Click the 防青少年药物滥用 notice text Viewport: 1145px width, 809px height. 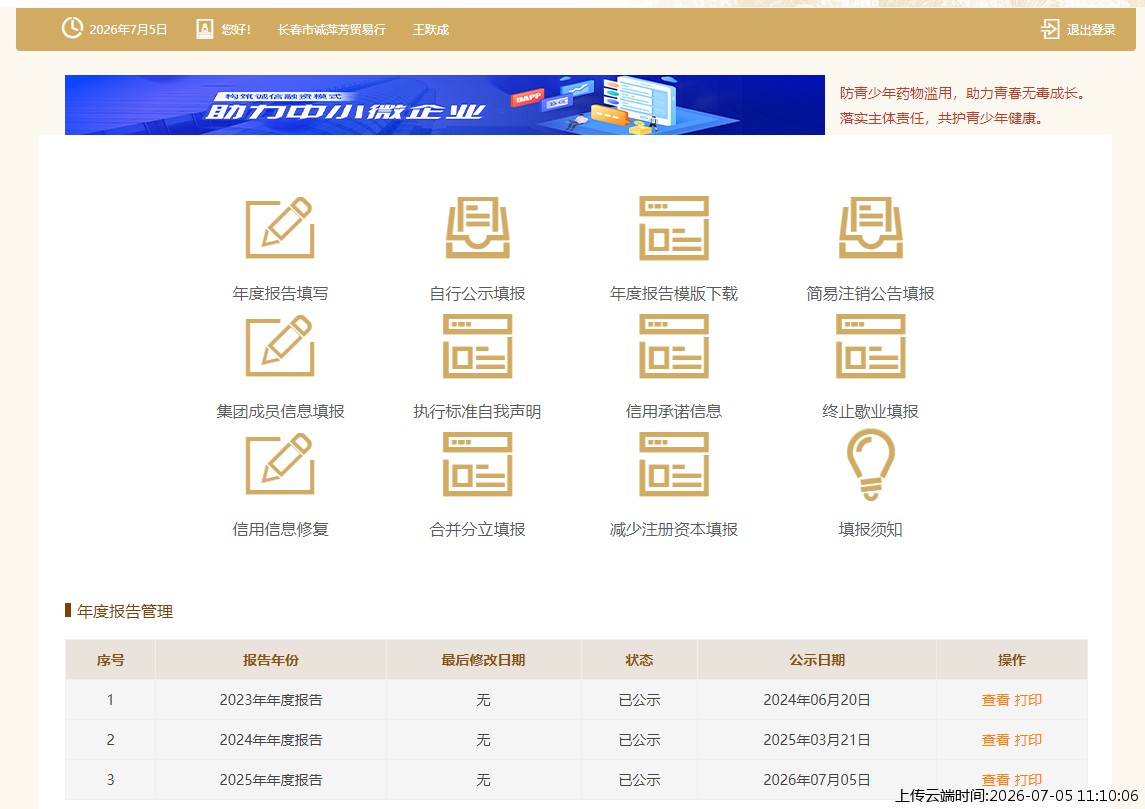point(964,93)
